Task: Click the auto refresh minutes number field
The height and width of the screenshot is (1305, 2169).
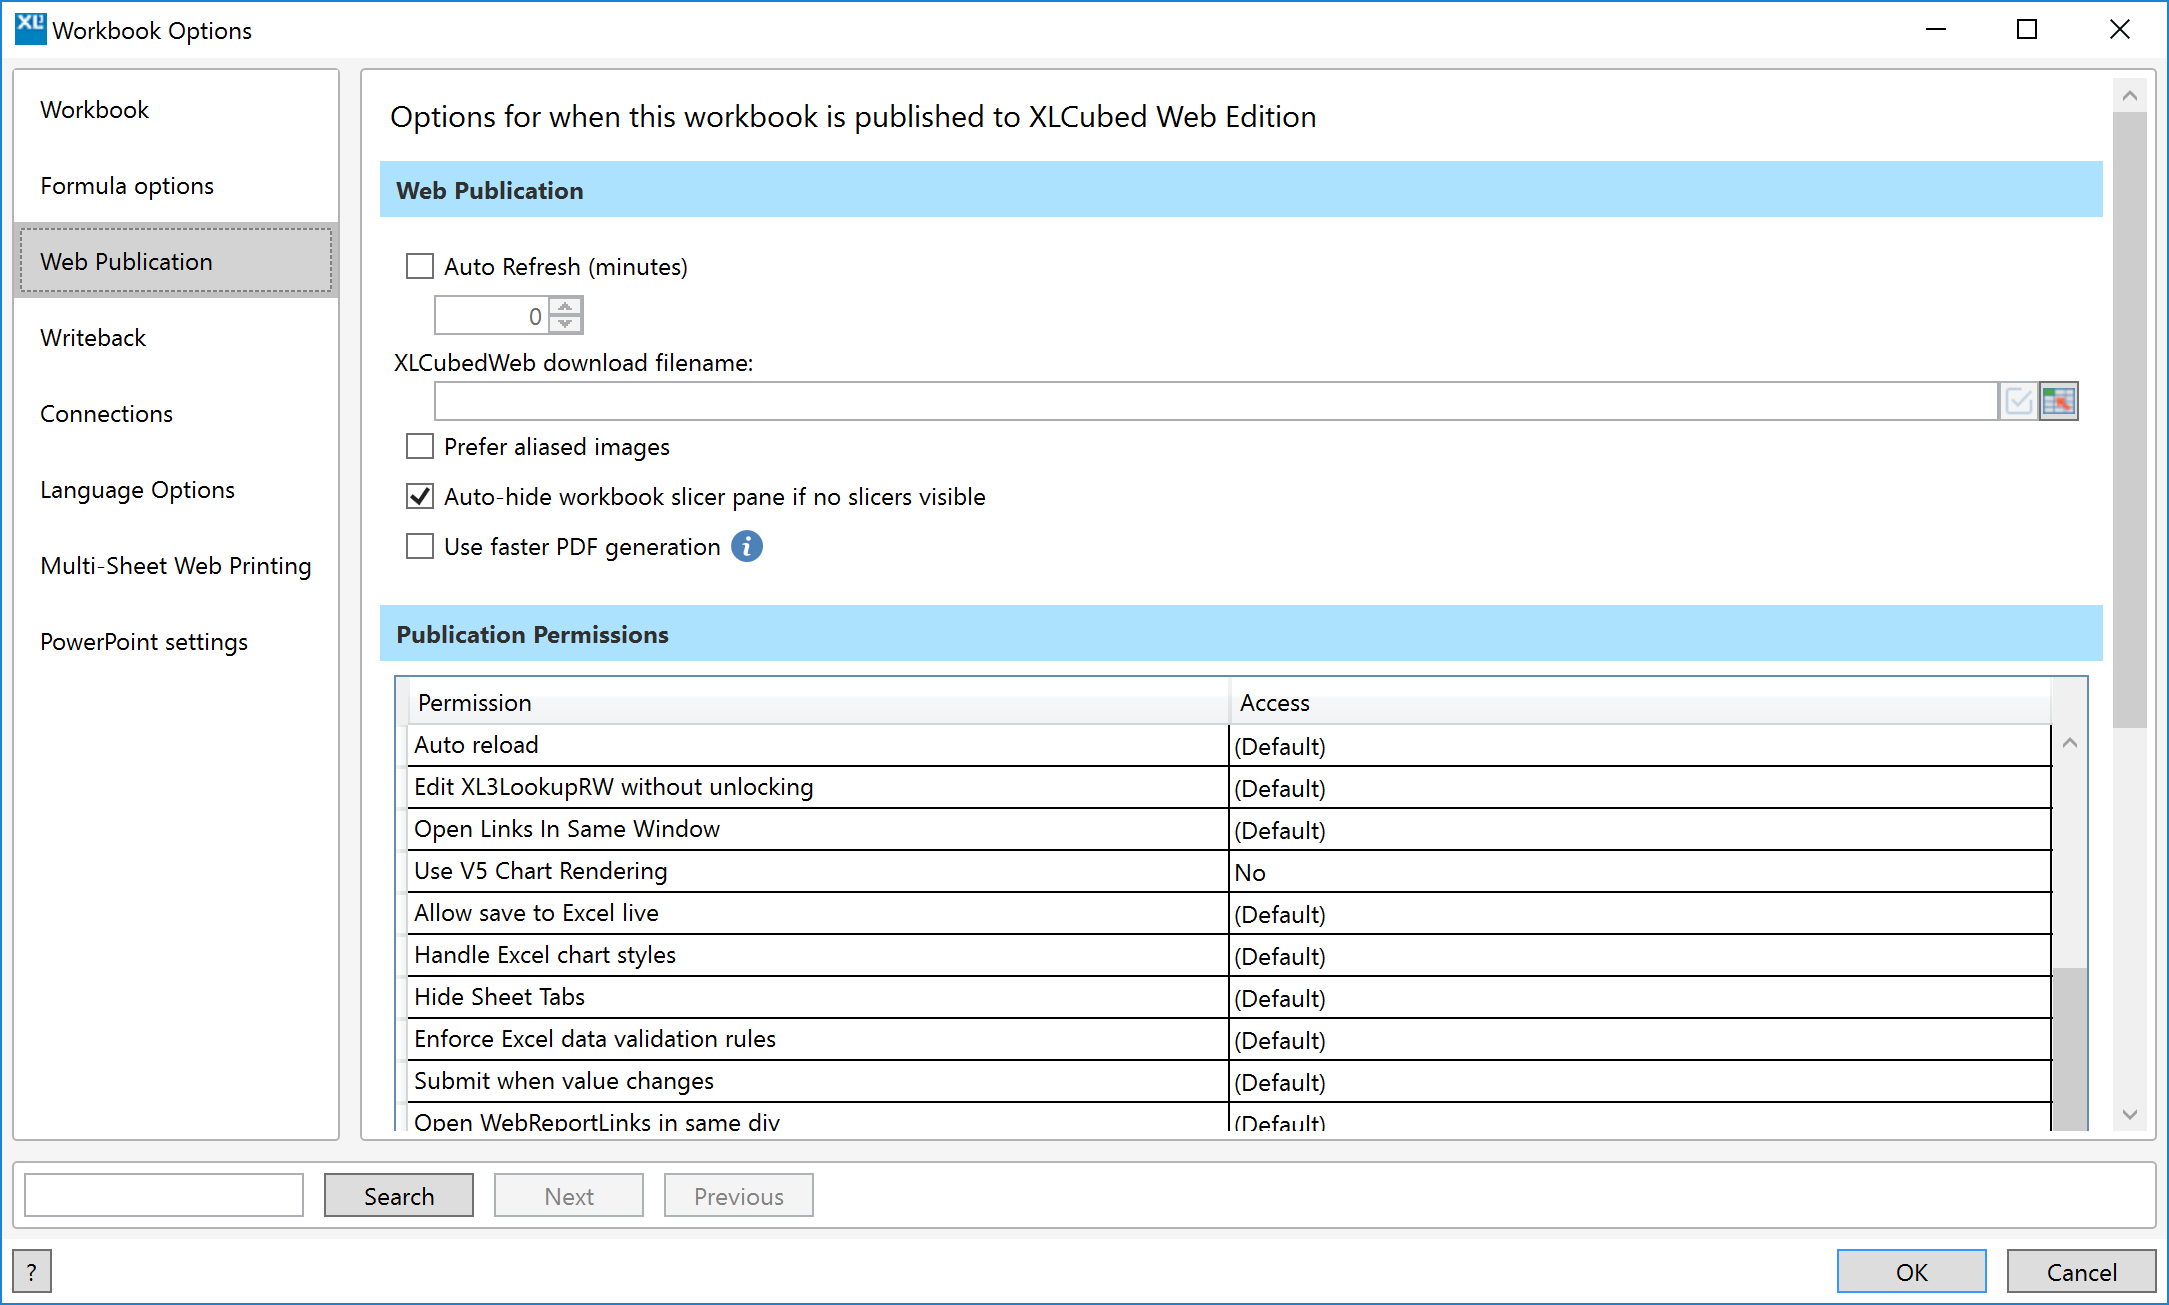Action: click(x=492, y=316)
